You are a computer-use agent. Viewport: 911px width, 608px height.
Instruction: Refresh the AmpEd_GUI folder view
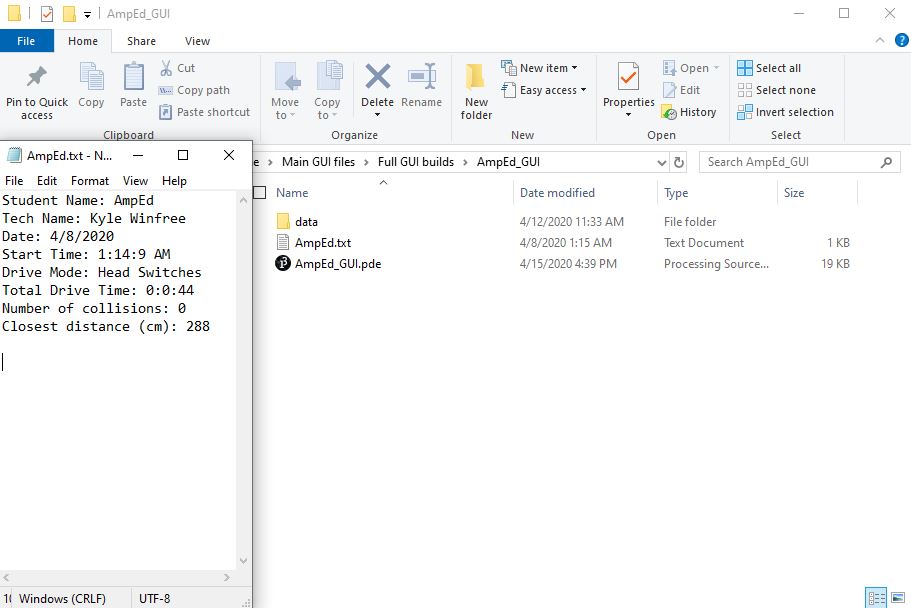coord(680,162)
